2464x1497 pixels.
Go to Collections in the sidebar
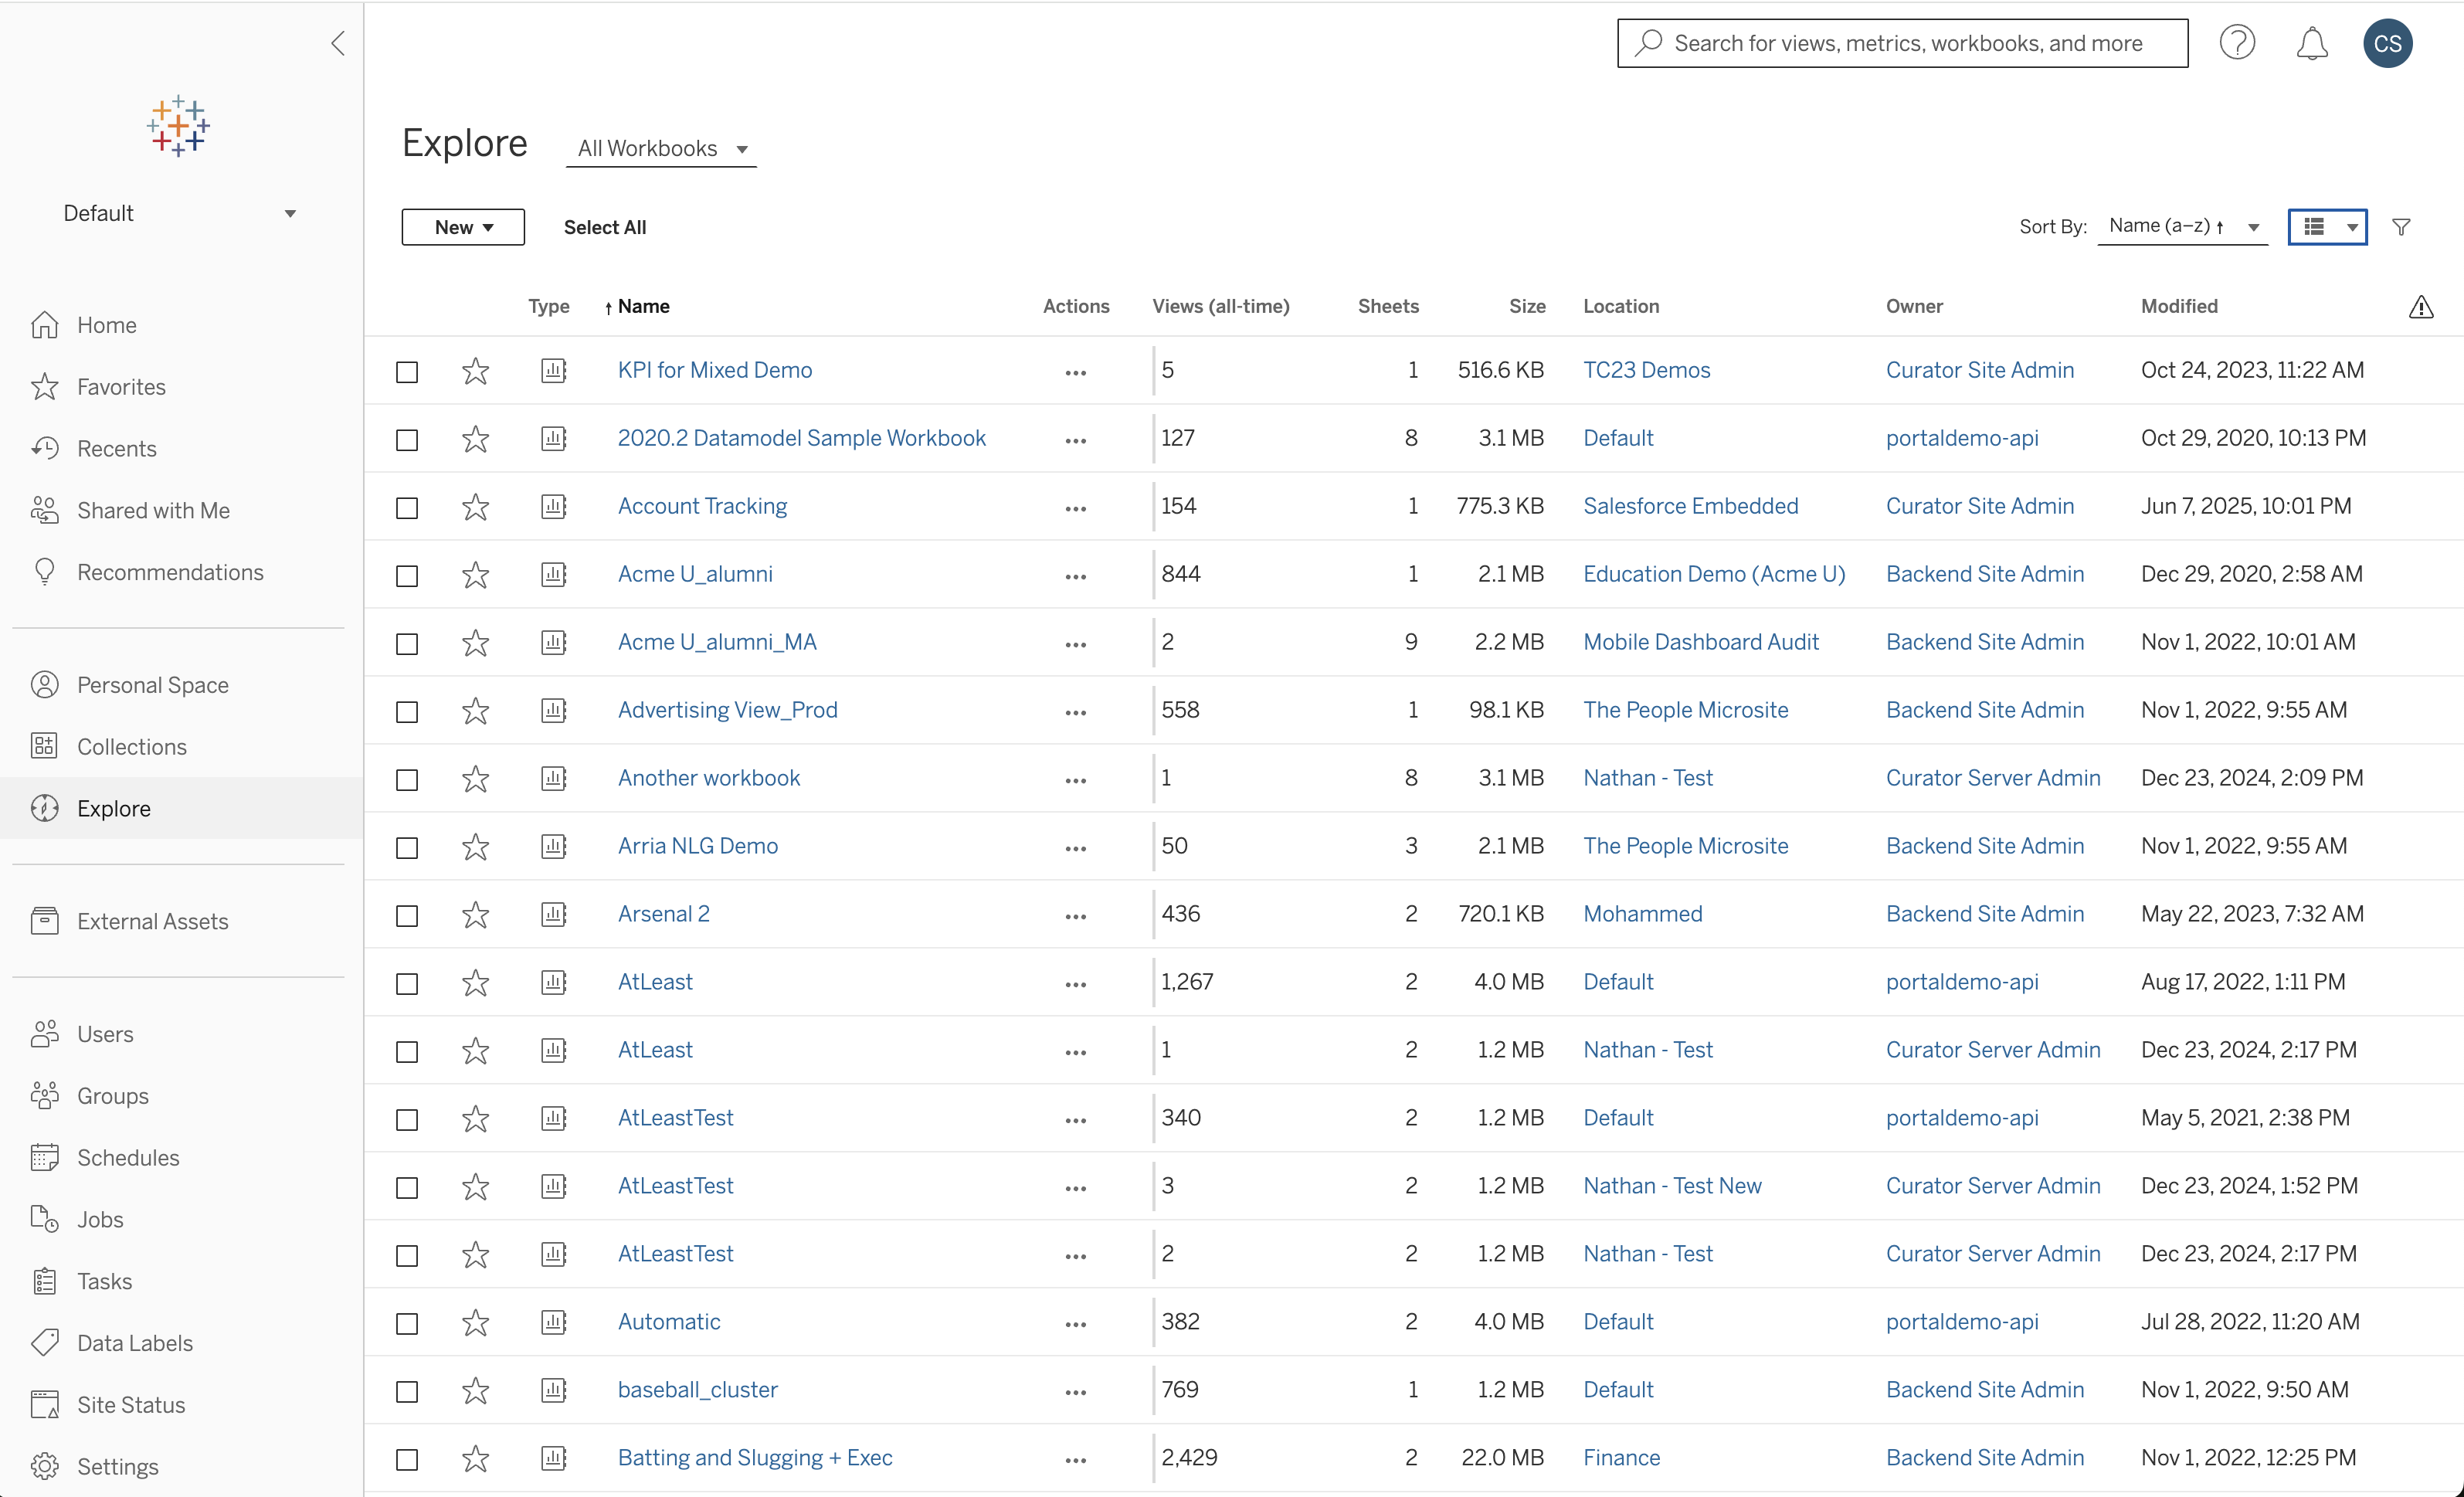click(x=131, y=747)
